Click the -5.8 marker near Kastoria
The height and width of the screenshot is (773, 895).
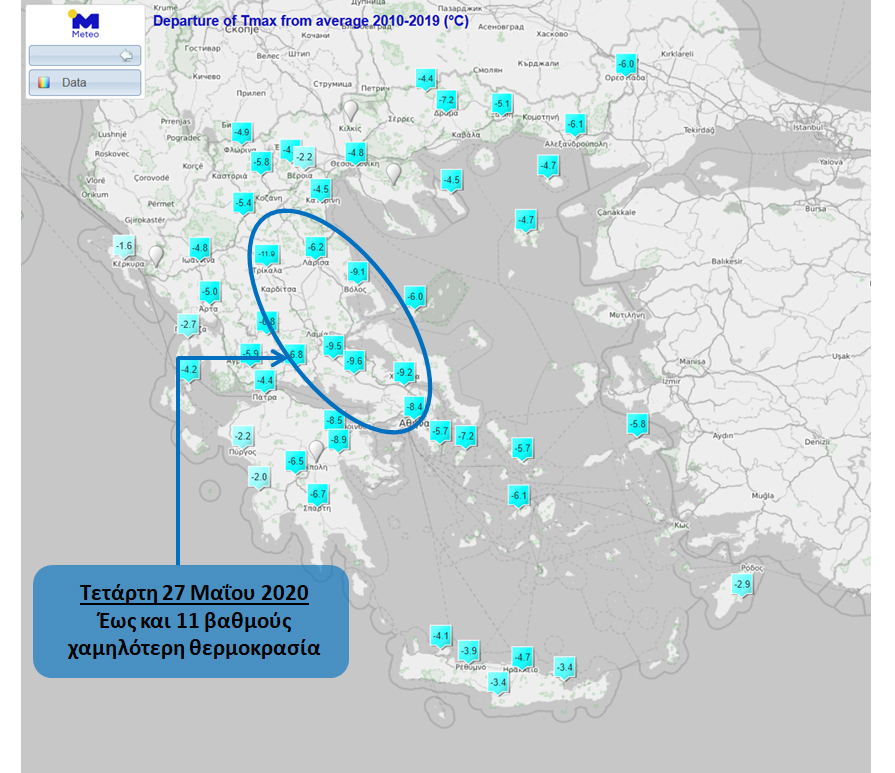261,163
